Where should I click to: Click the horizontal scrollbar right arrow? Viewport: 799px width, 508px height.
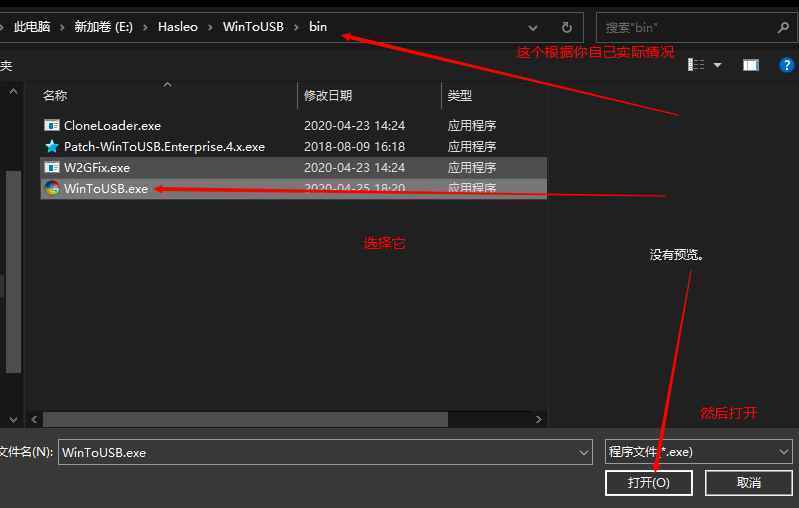point(539,419)
